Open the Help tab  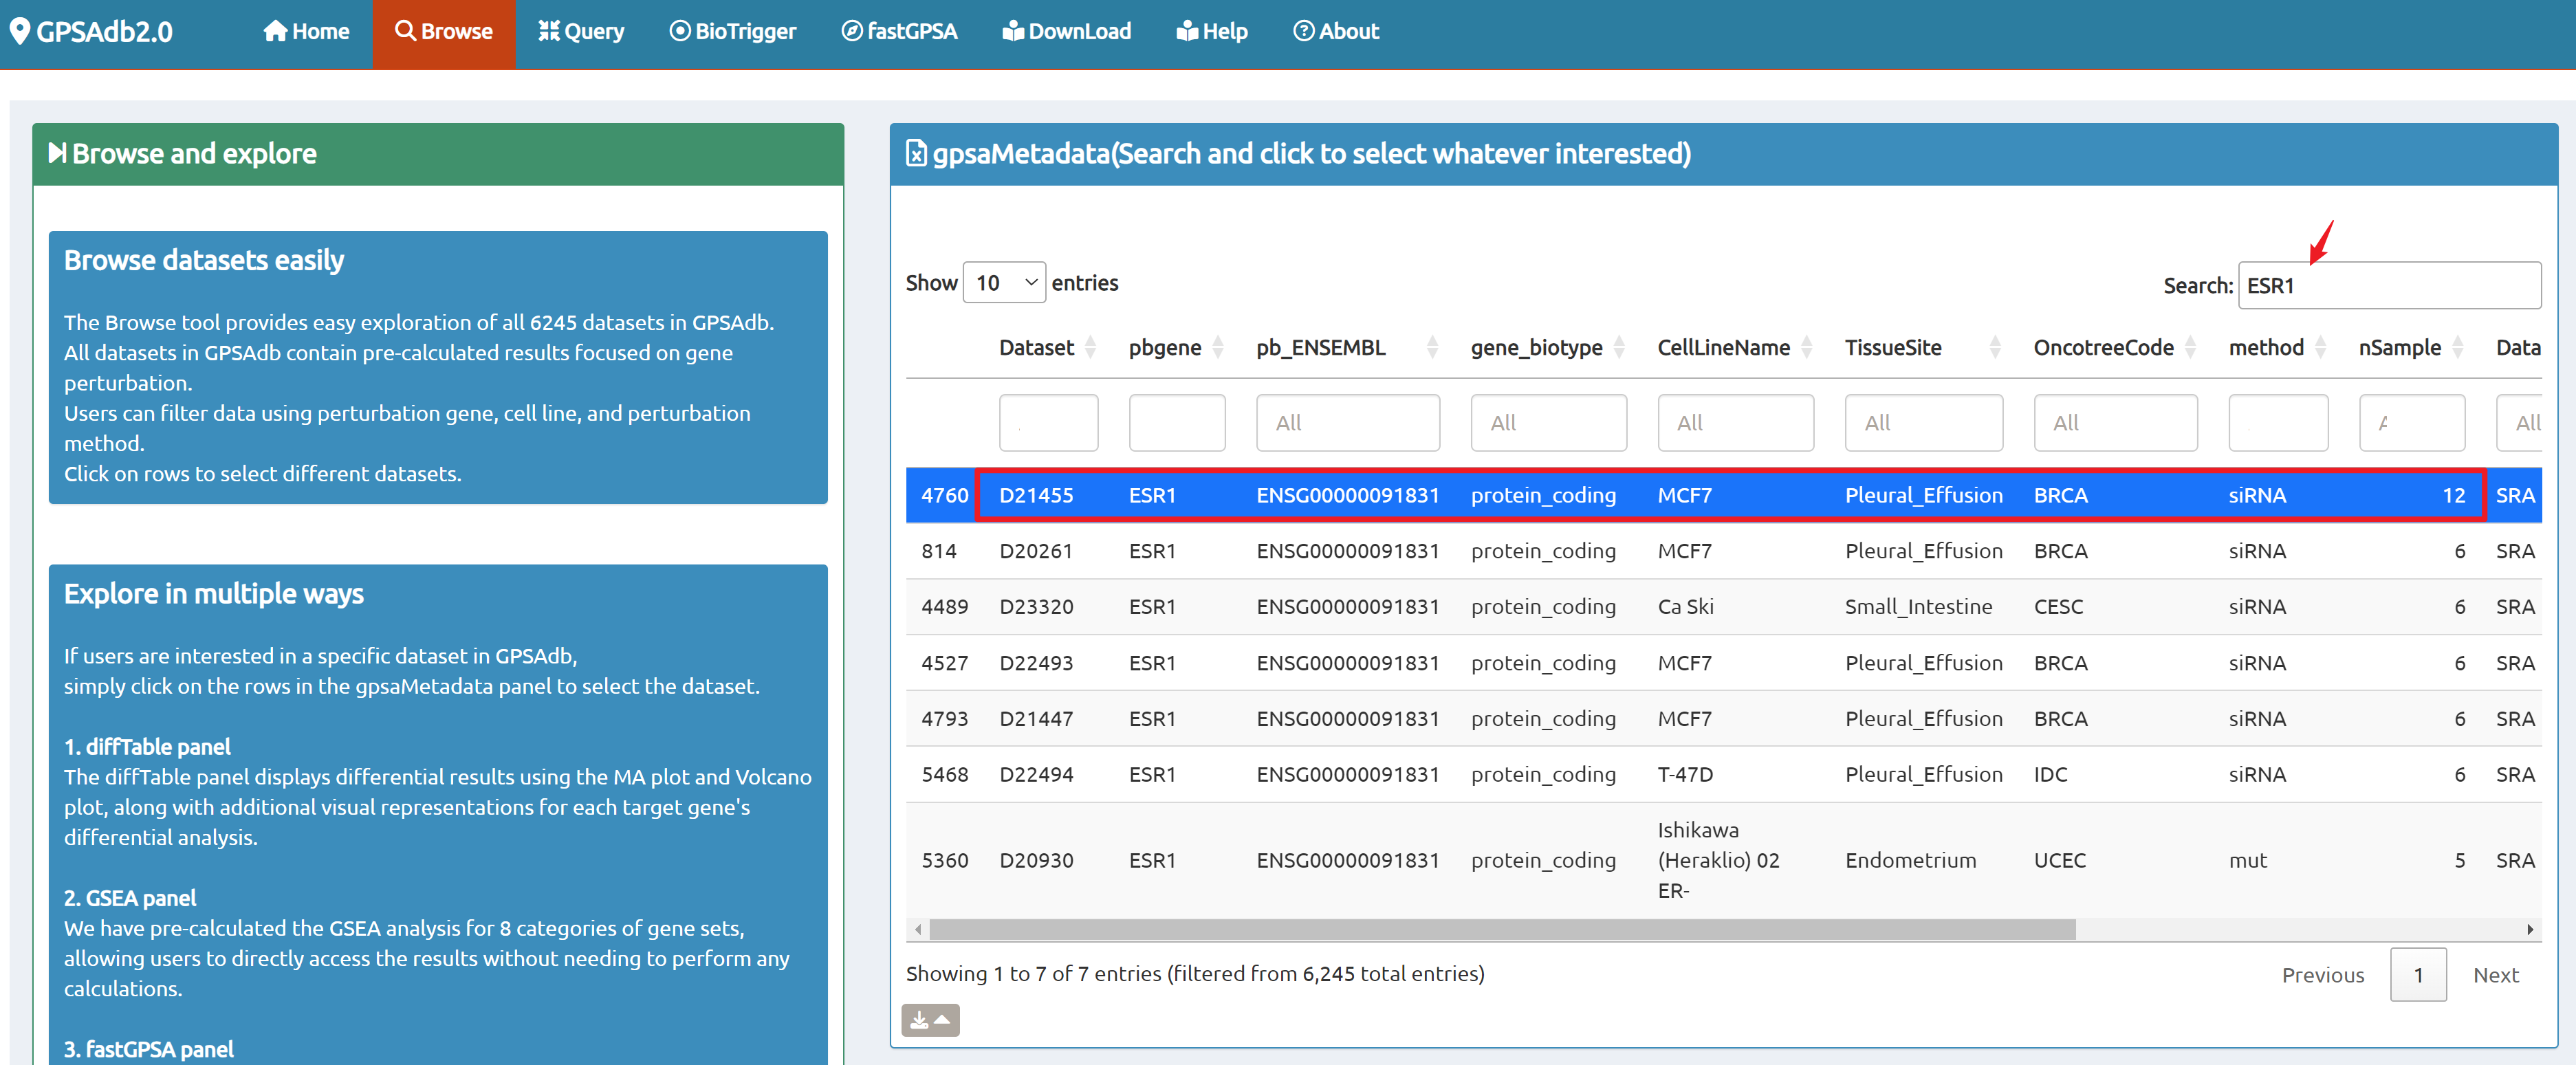[1212, 31]
